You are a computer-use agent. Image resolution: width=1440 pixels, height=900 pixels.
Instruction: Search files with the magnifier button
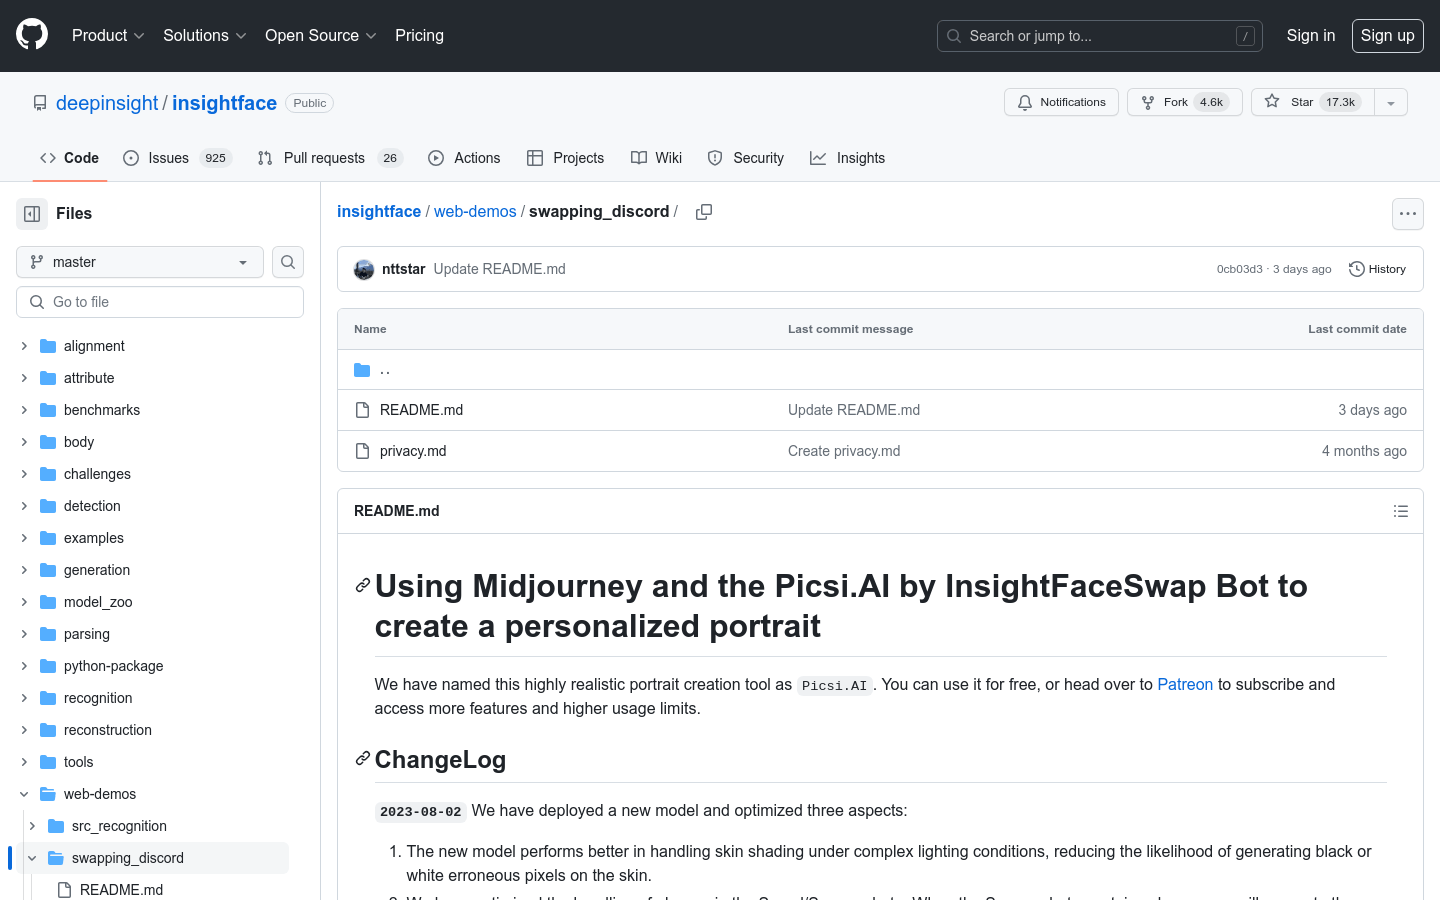click(288, 262)
